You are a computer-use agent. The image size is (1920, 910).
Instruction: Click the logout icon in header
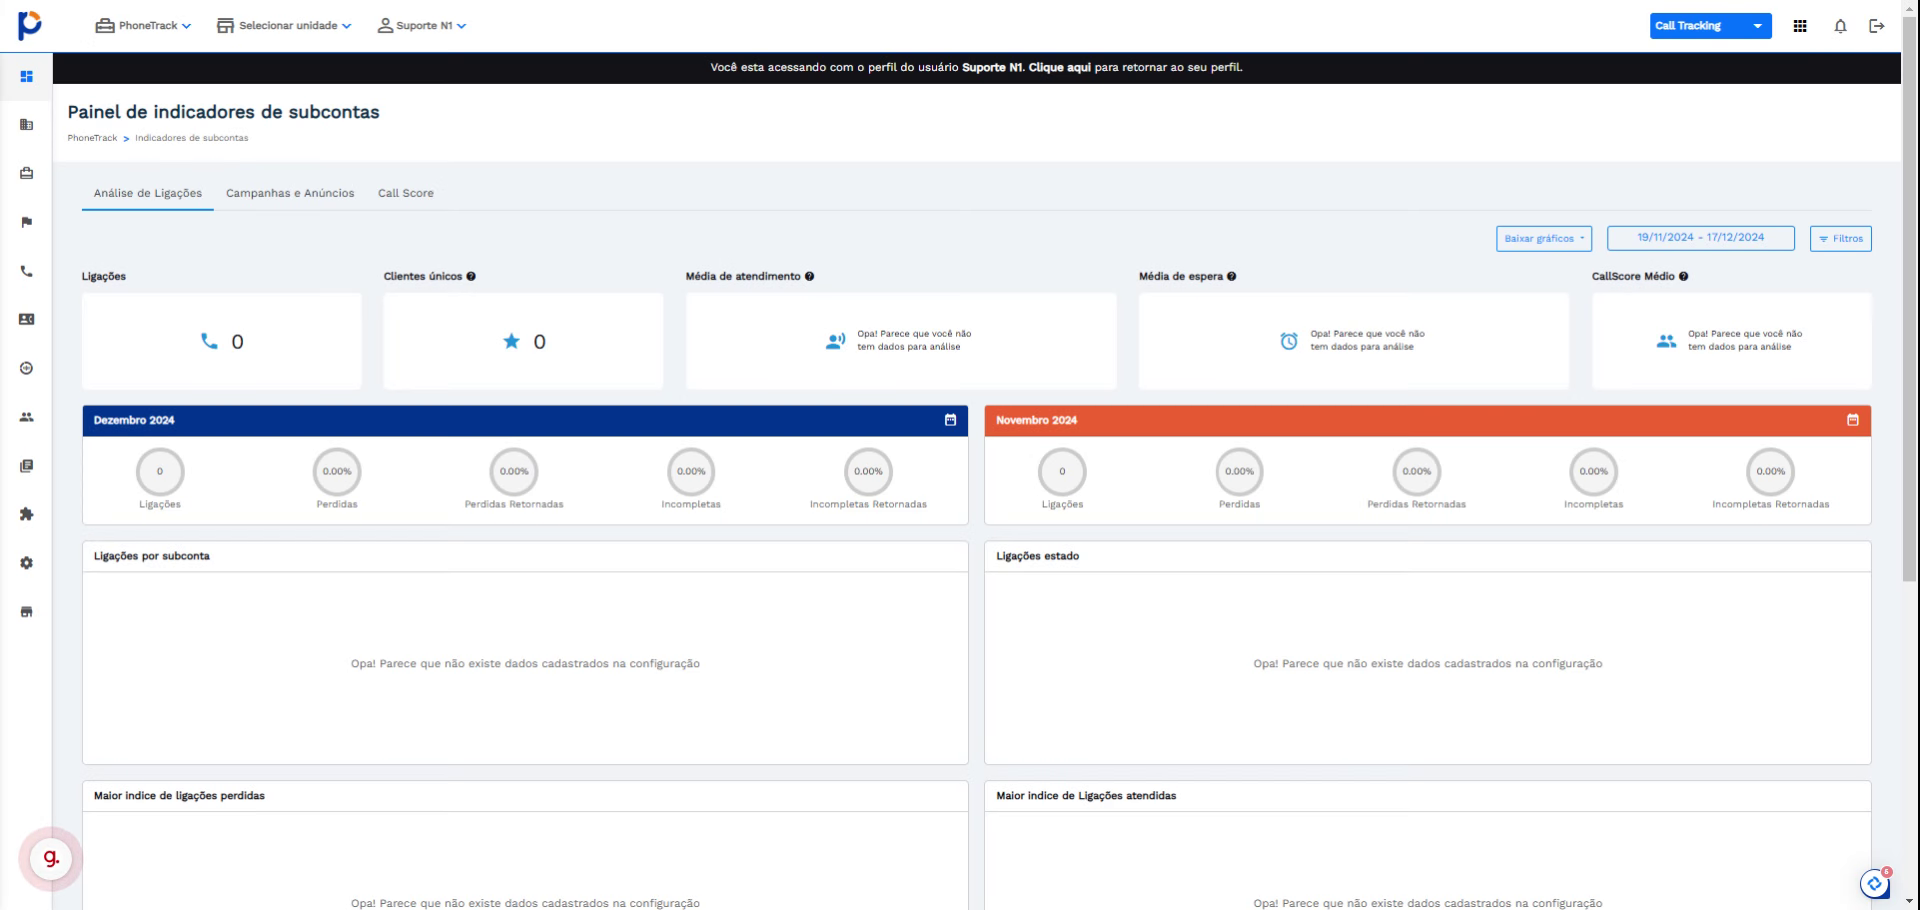point(1877,26)
